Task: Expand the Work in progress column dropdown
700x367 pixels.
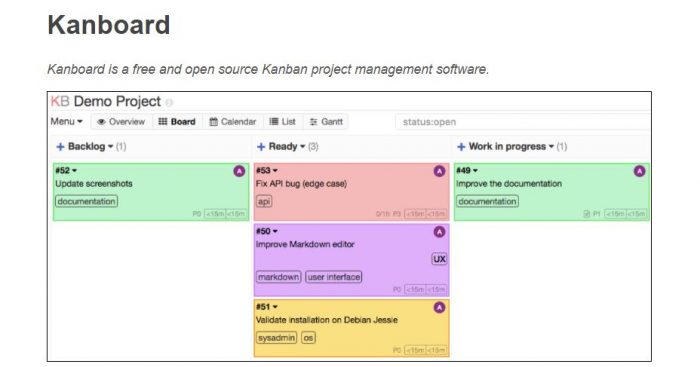Action: point(551,146)
